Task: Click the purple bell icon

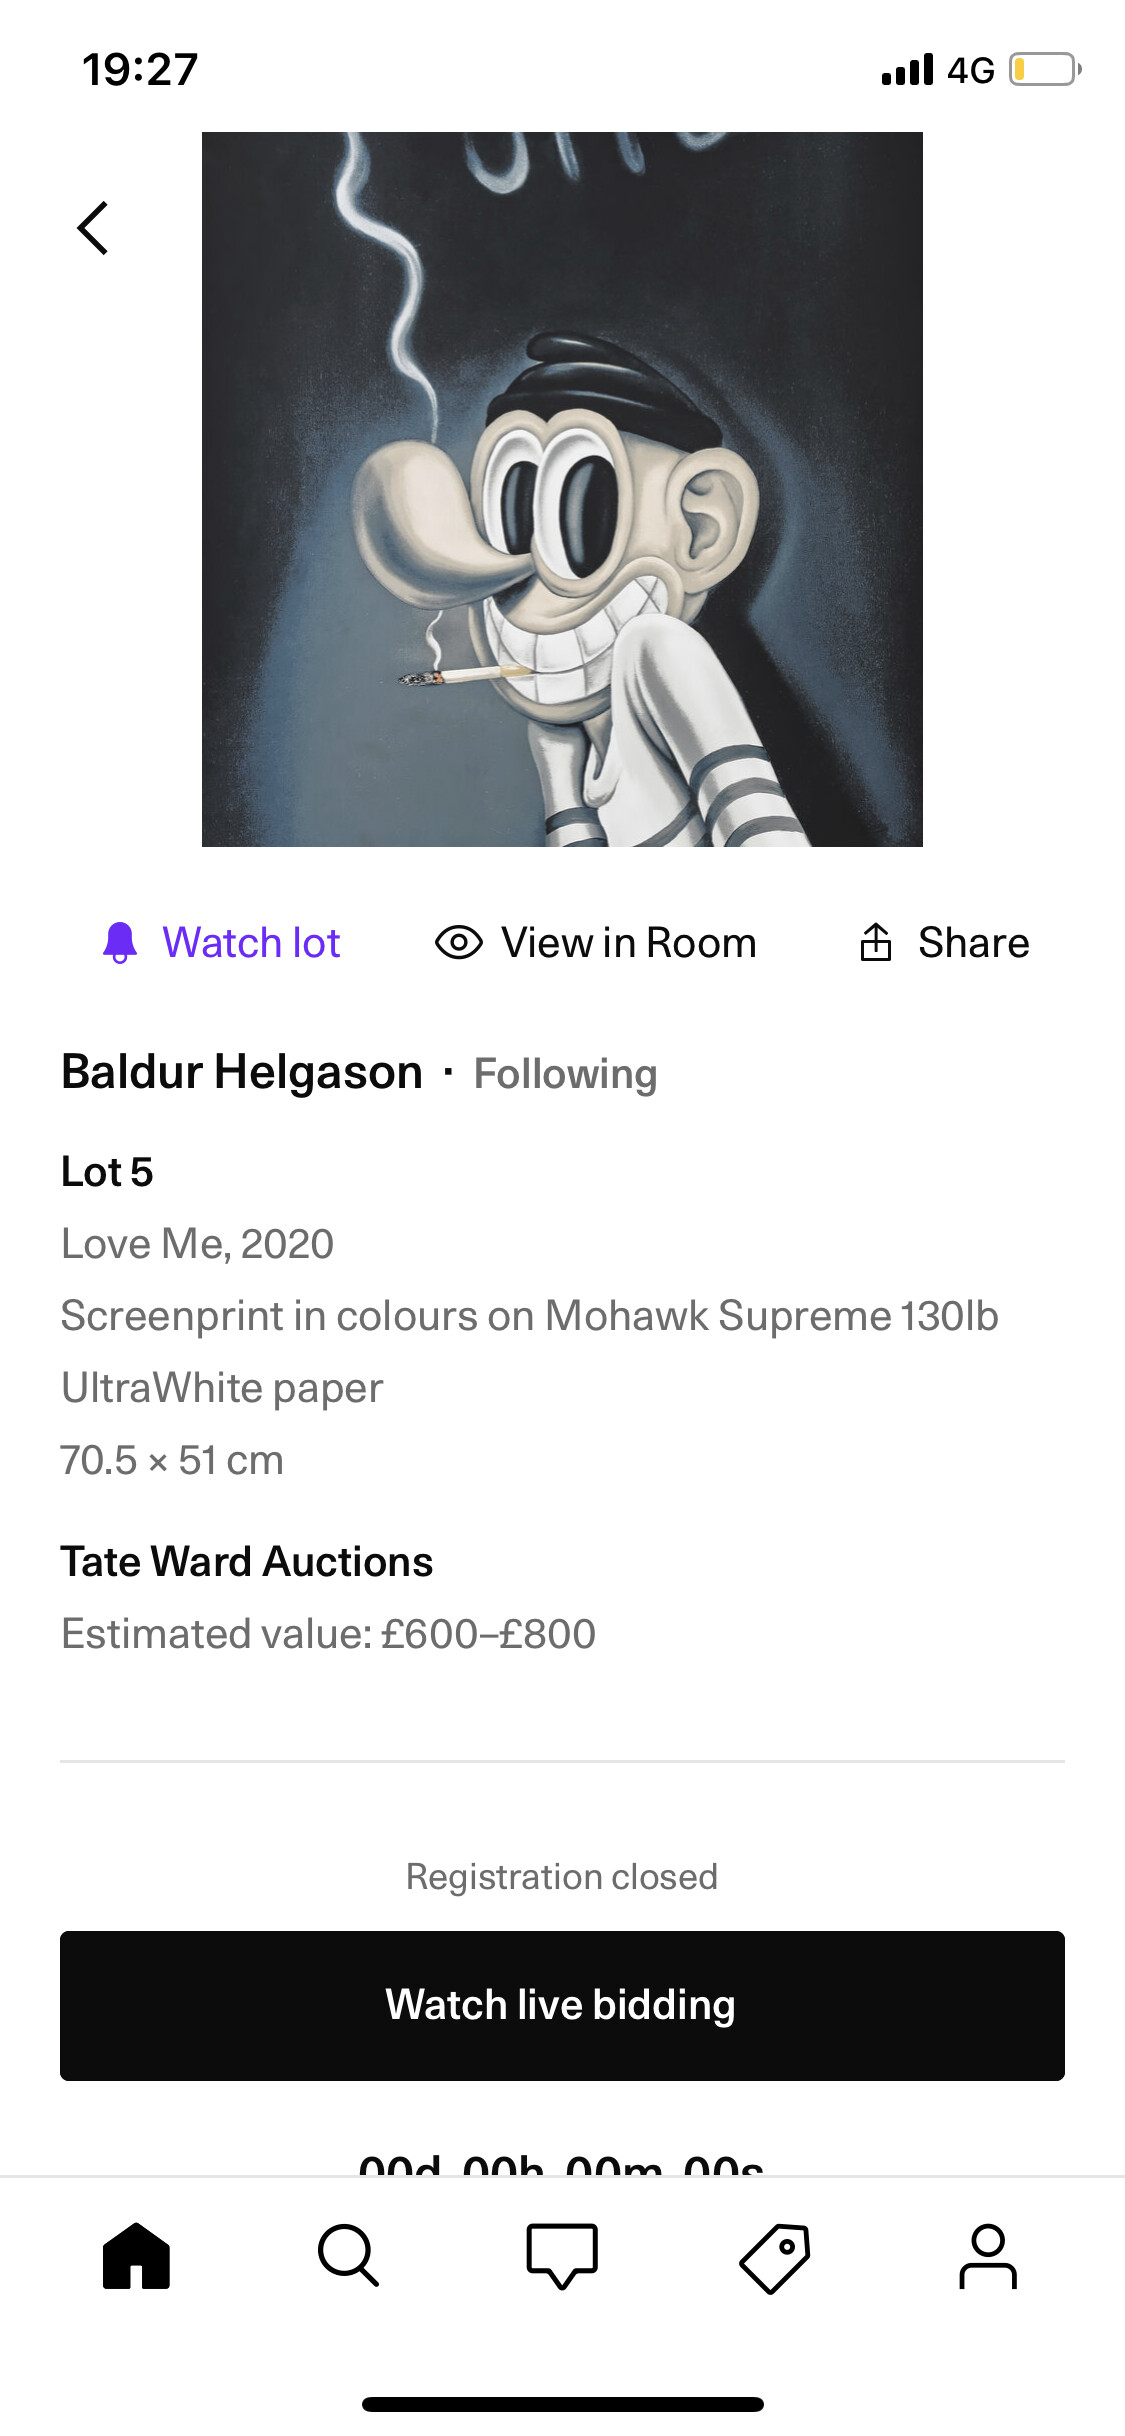Action: [x=120, y=942]
